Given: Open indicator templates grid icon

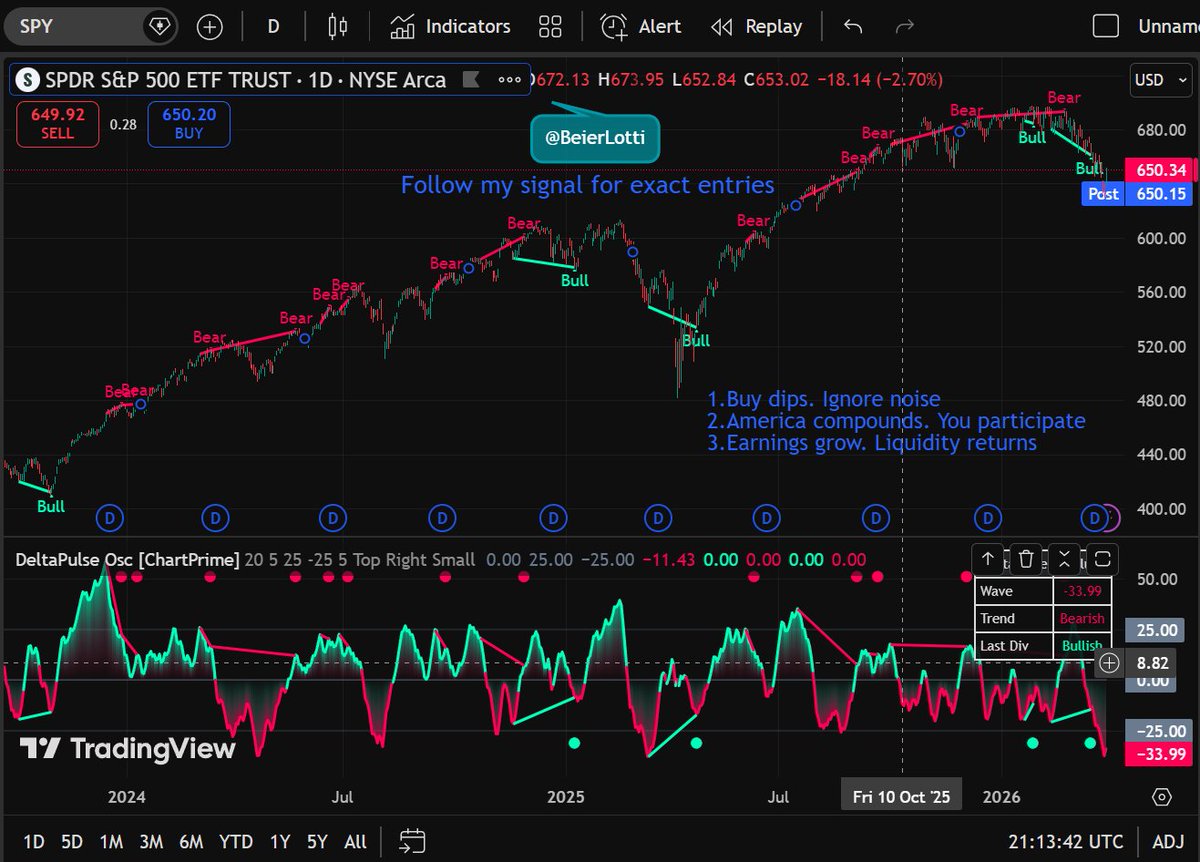Looking at the screenshot, I should [550, 27].
